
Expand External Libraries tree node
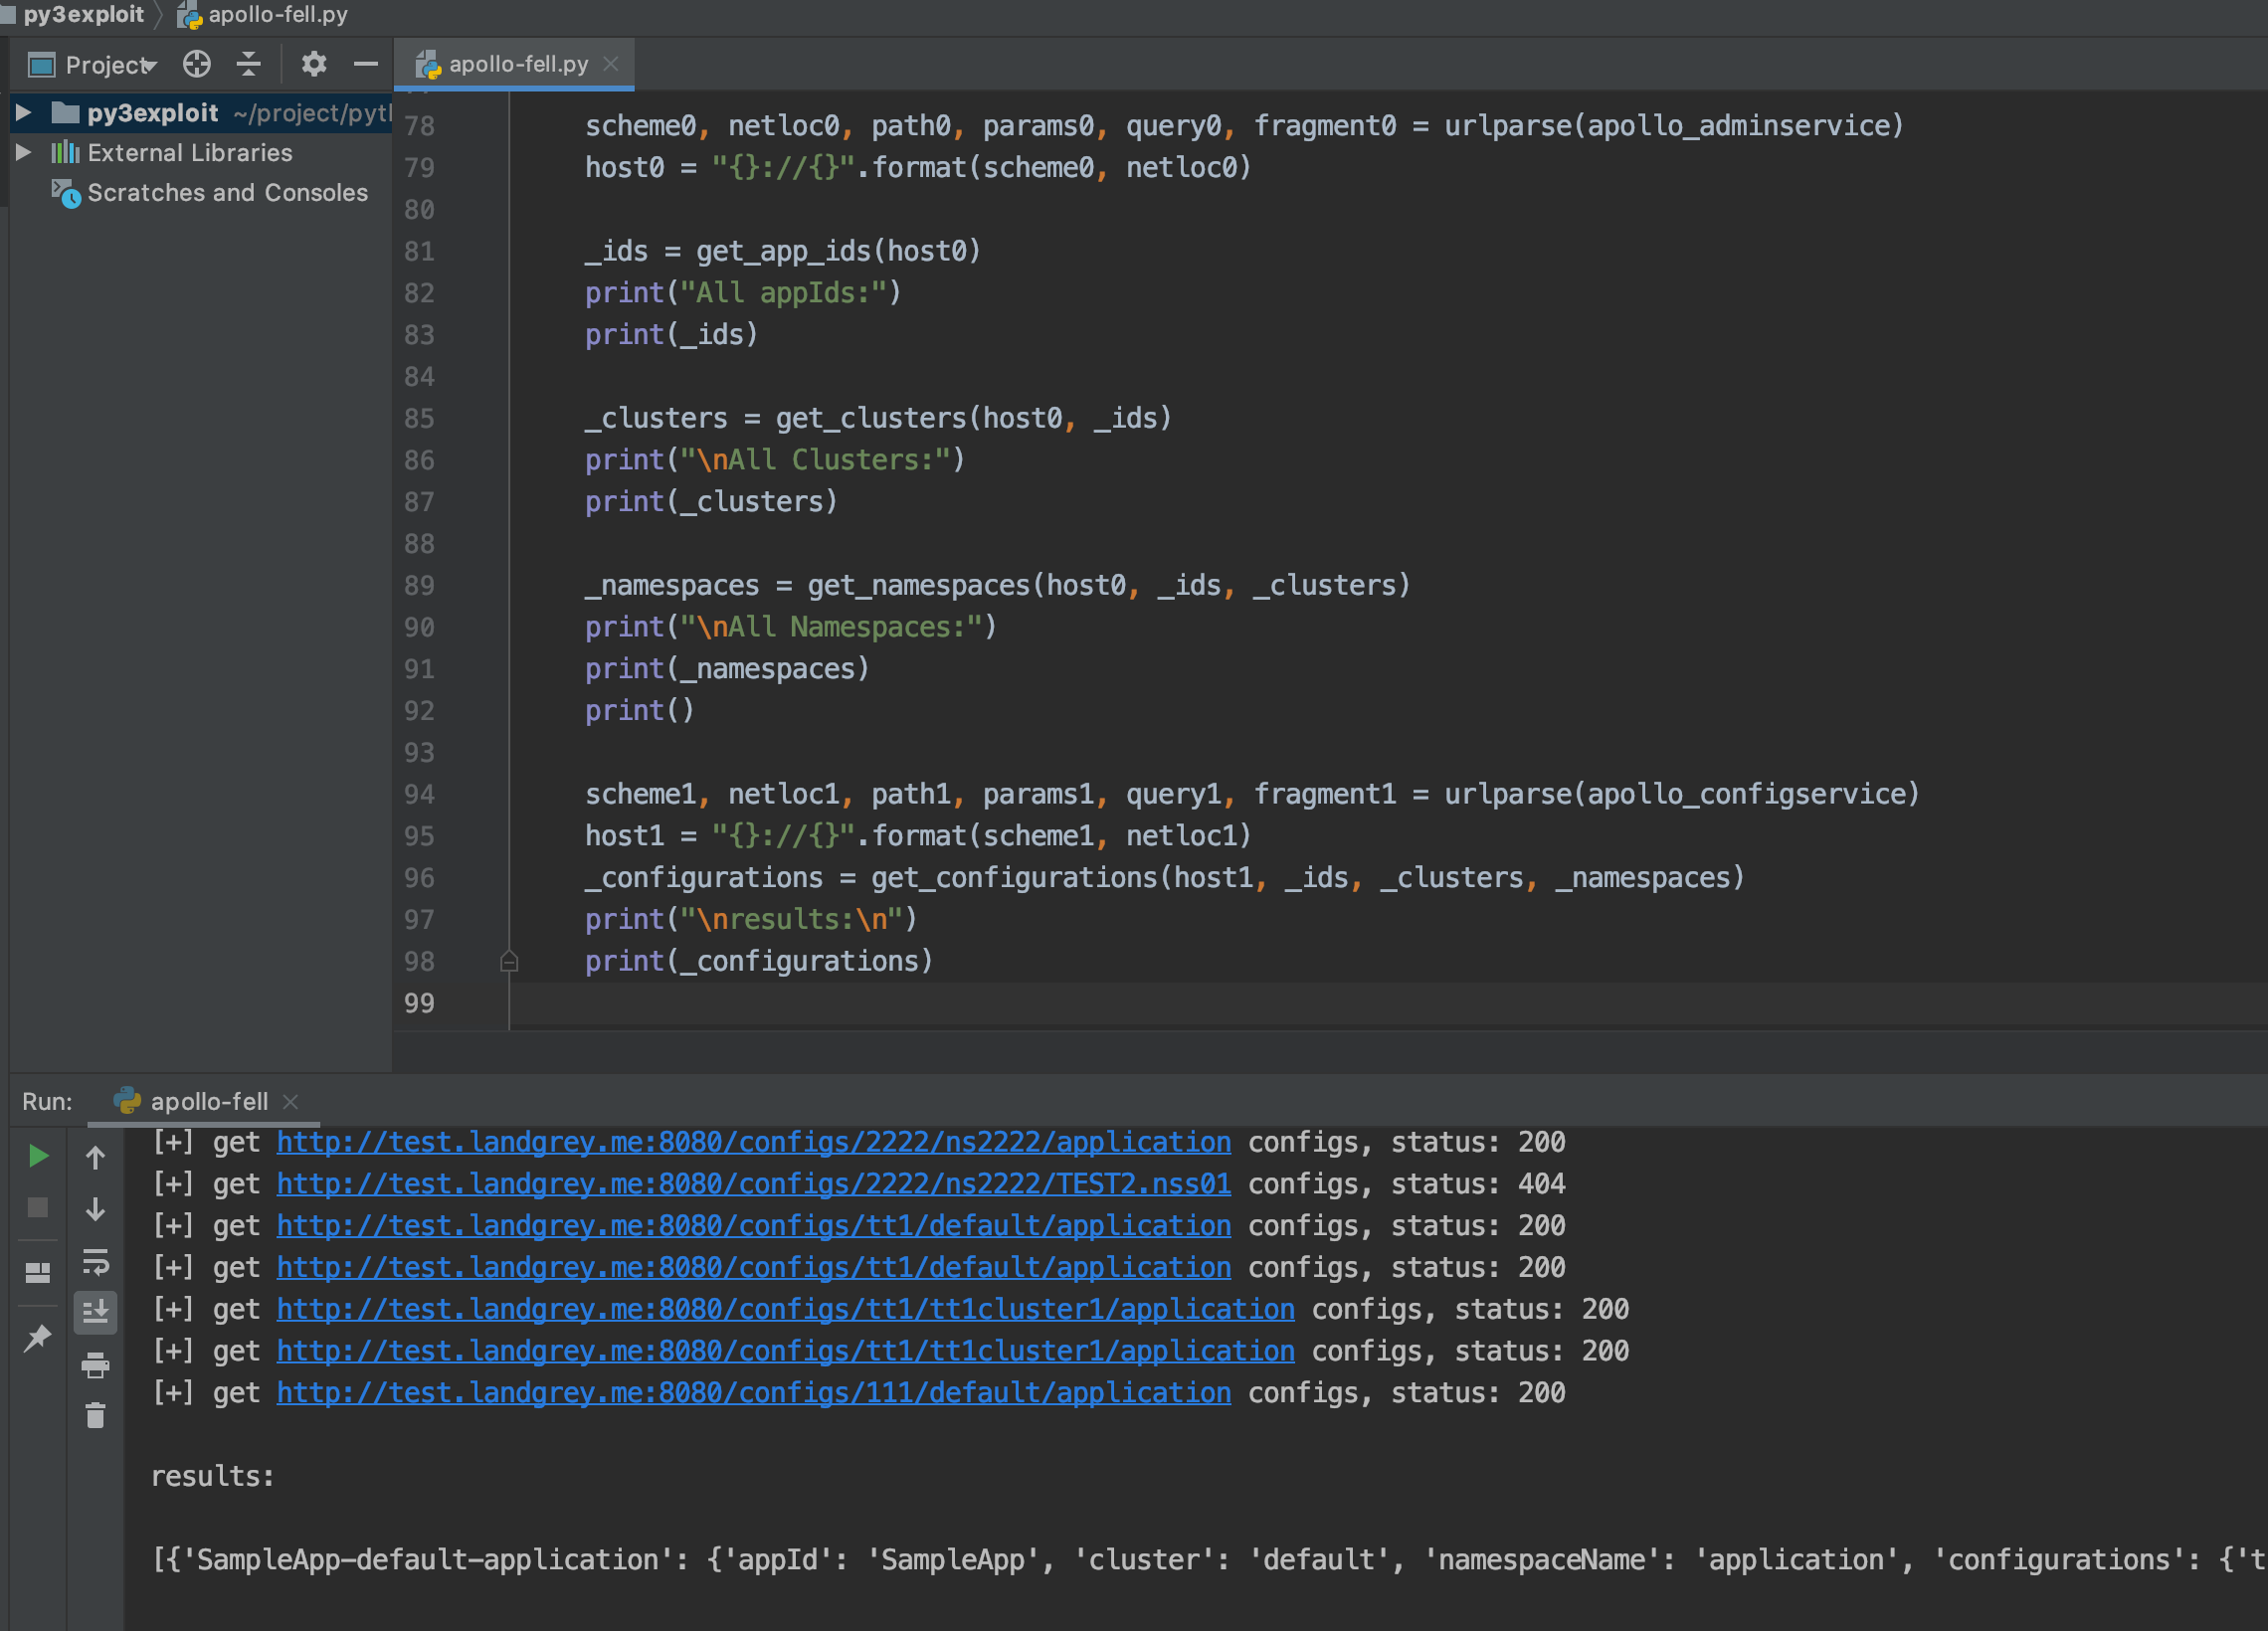(24, 152)
